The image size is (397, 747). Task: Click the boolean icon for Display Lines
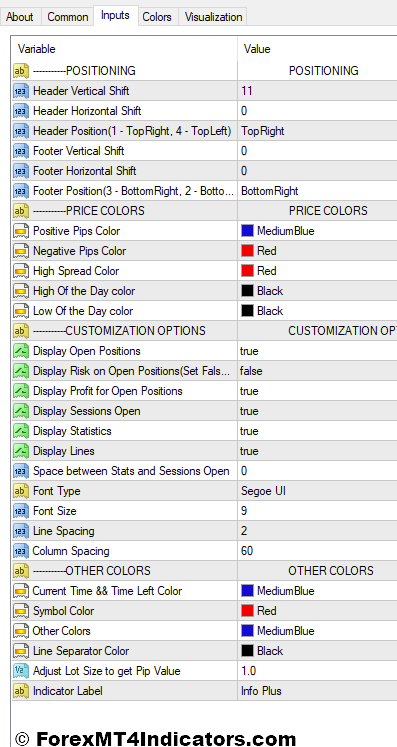click(21, 451)
